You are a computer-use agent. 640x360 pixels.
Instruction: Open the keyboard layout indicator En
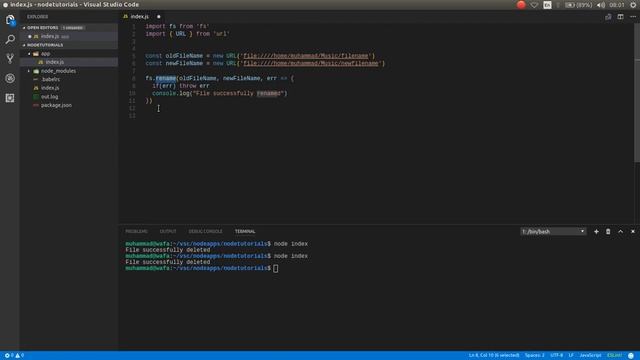pyautogui.click(x=547, y=5)
